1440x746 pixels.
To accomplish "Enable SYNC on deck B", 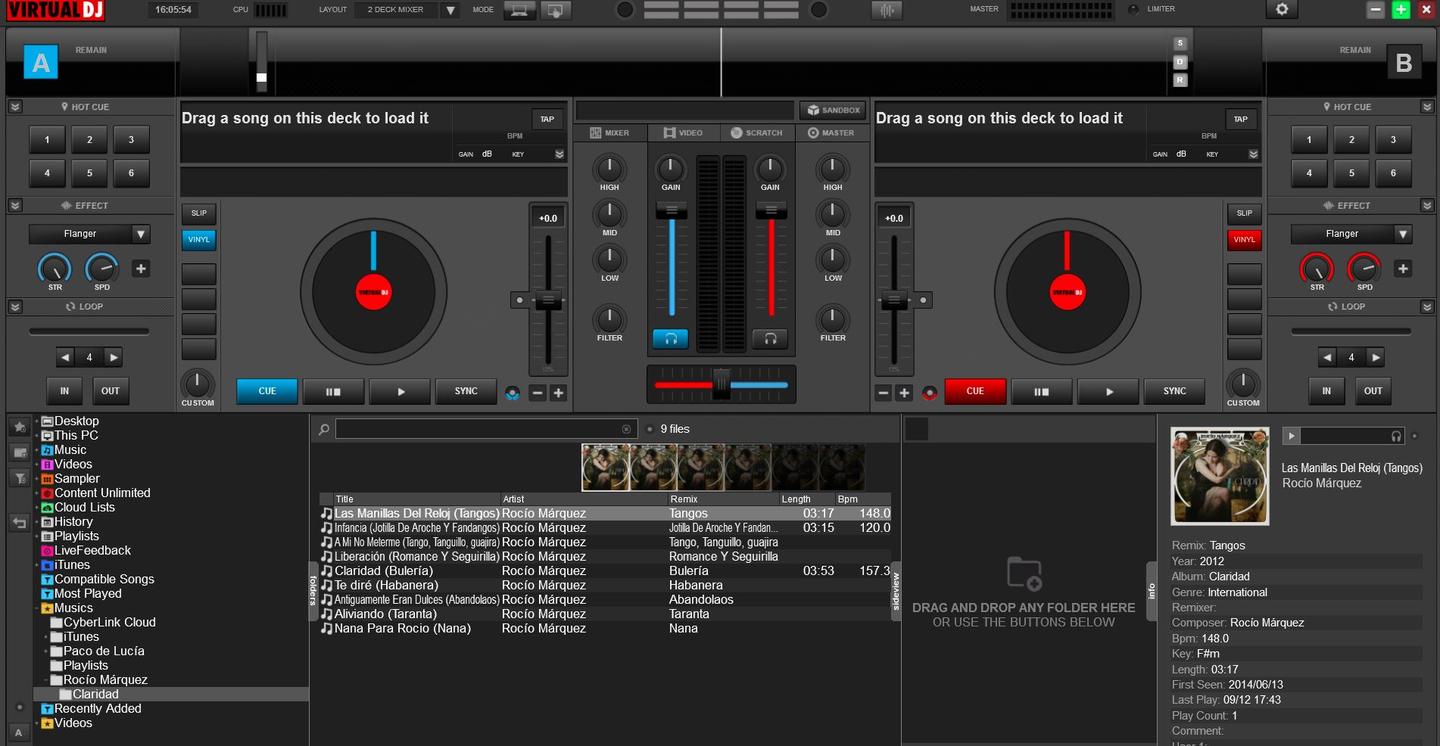I will [x=1174, y=391].
